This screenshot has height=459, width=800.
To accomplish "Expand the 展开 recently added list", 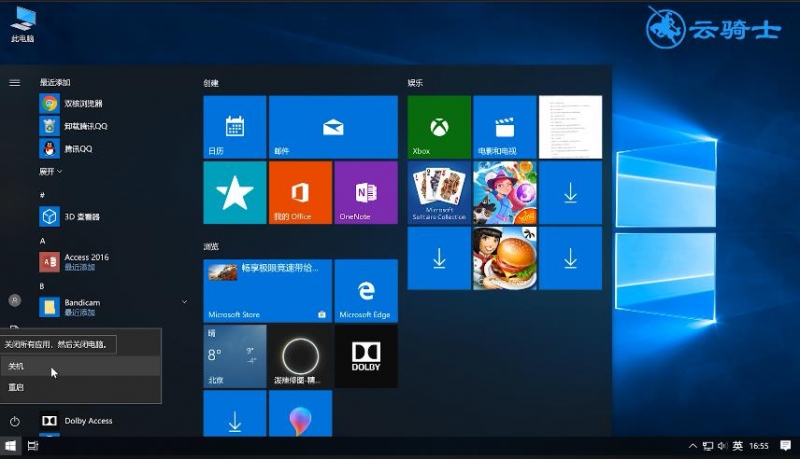I will tap(51, 171).
